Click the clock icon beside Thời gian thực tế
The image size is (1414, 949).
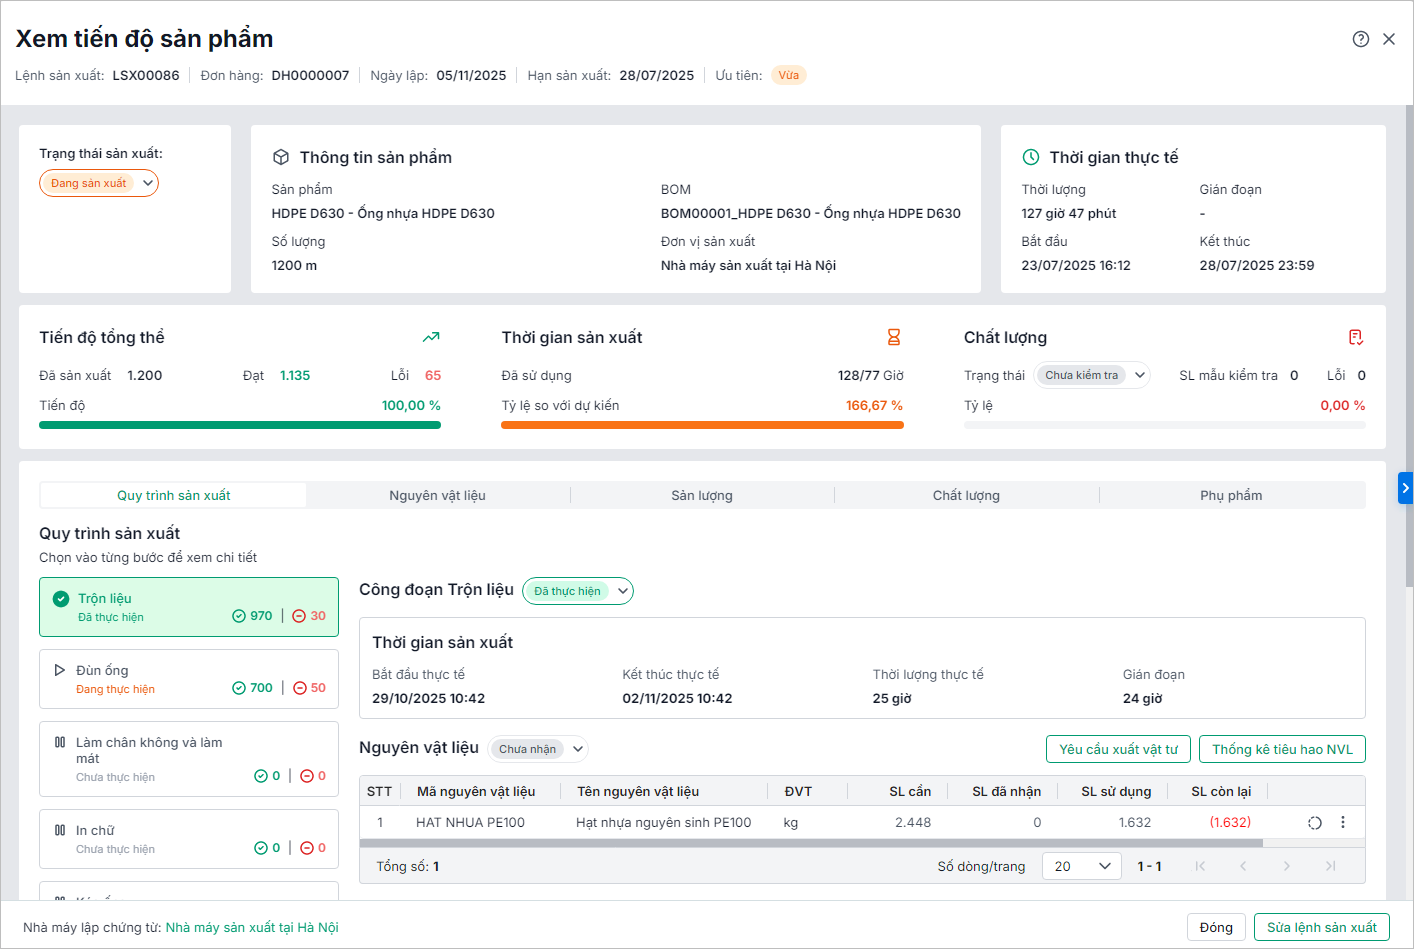1031,157
